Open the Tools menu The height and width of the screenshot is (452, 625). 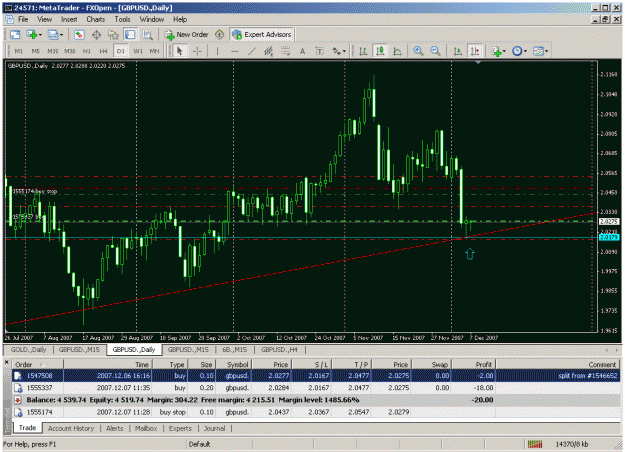pyautogui.click(x=122, y=19)
